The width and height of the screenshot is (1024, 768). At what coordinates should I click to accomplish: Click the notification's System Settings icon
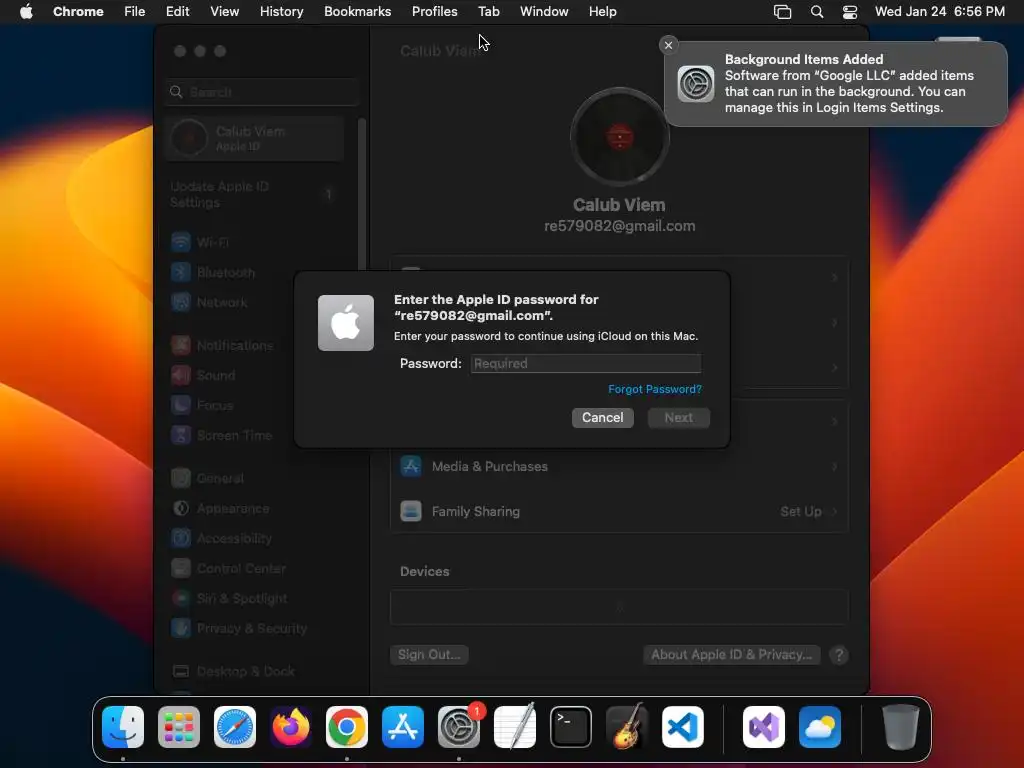696,84
